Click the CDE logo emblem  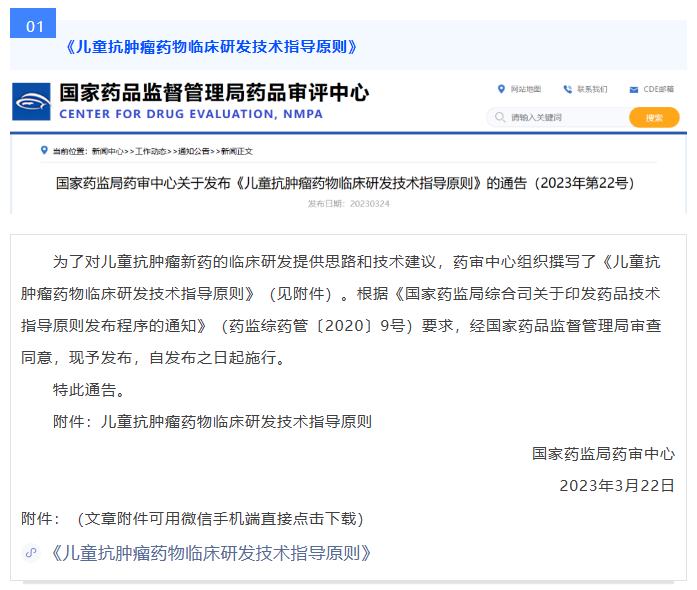pyautogui.click(x=32, y=102)
